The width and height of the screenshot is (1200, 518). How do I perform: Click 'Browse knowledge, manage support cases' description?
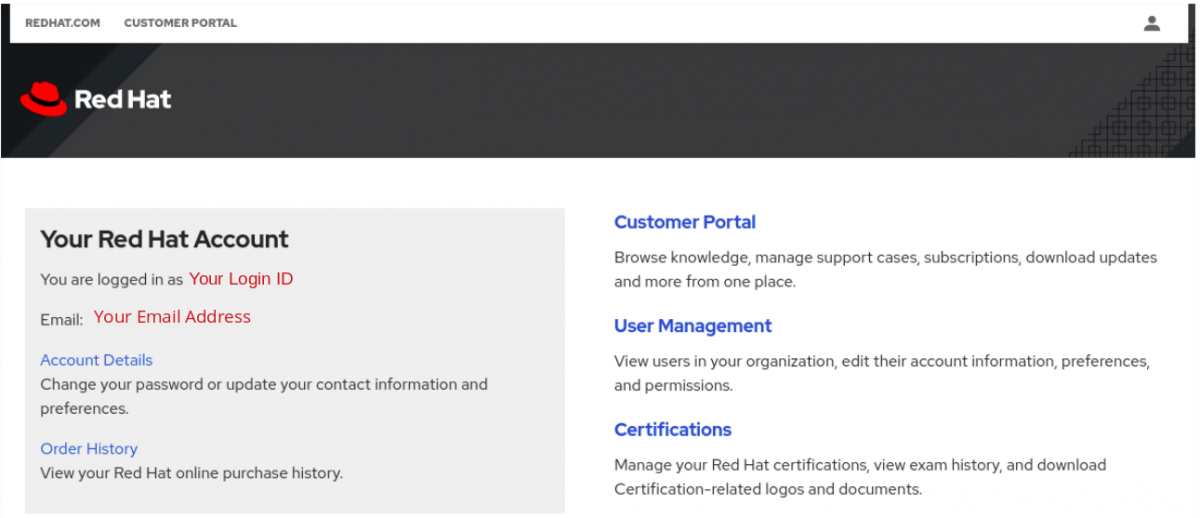(x=885, y=269)
